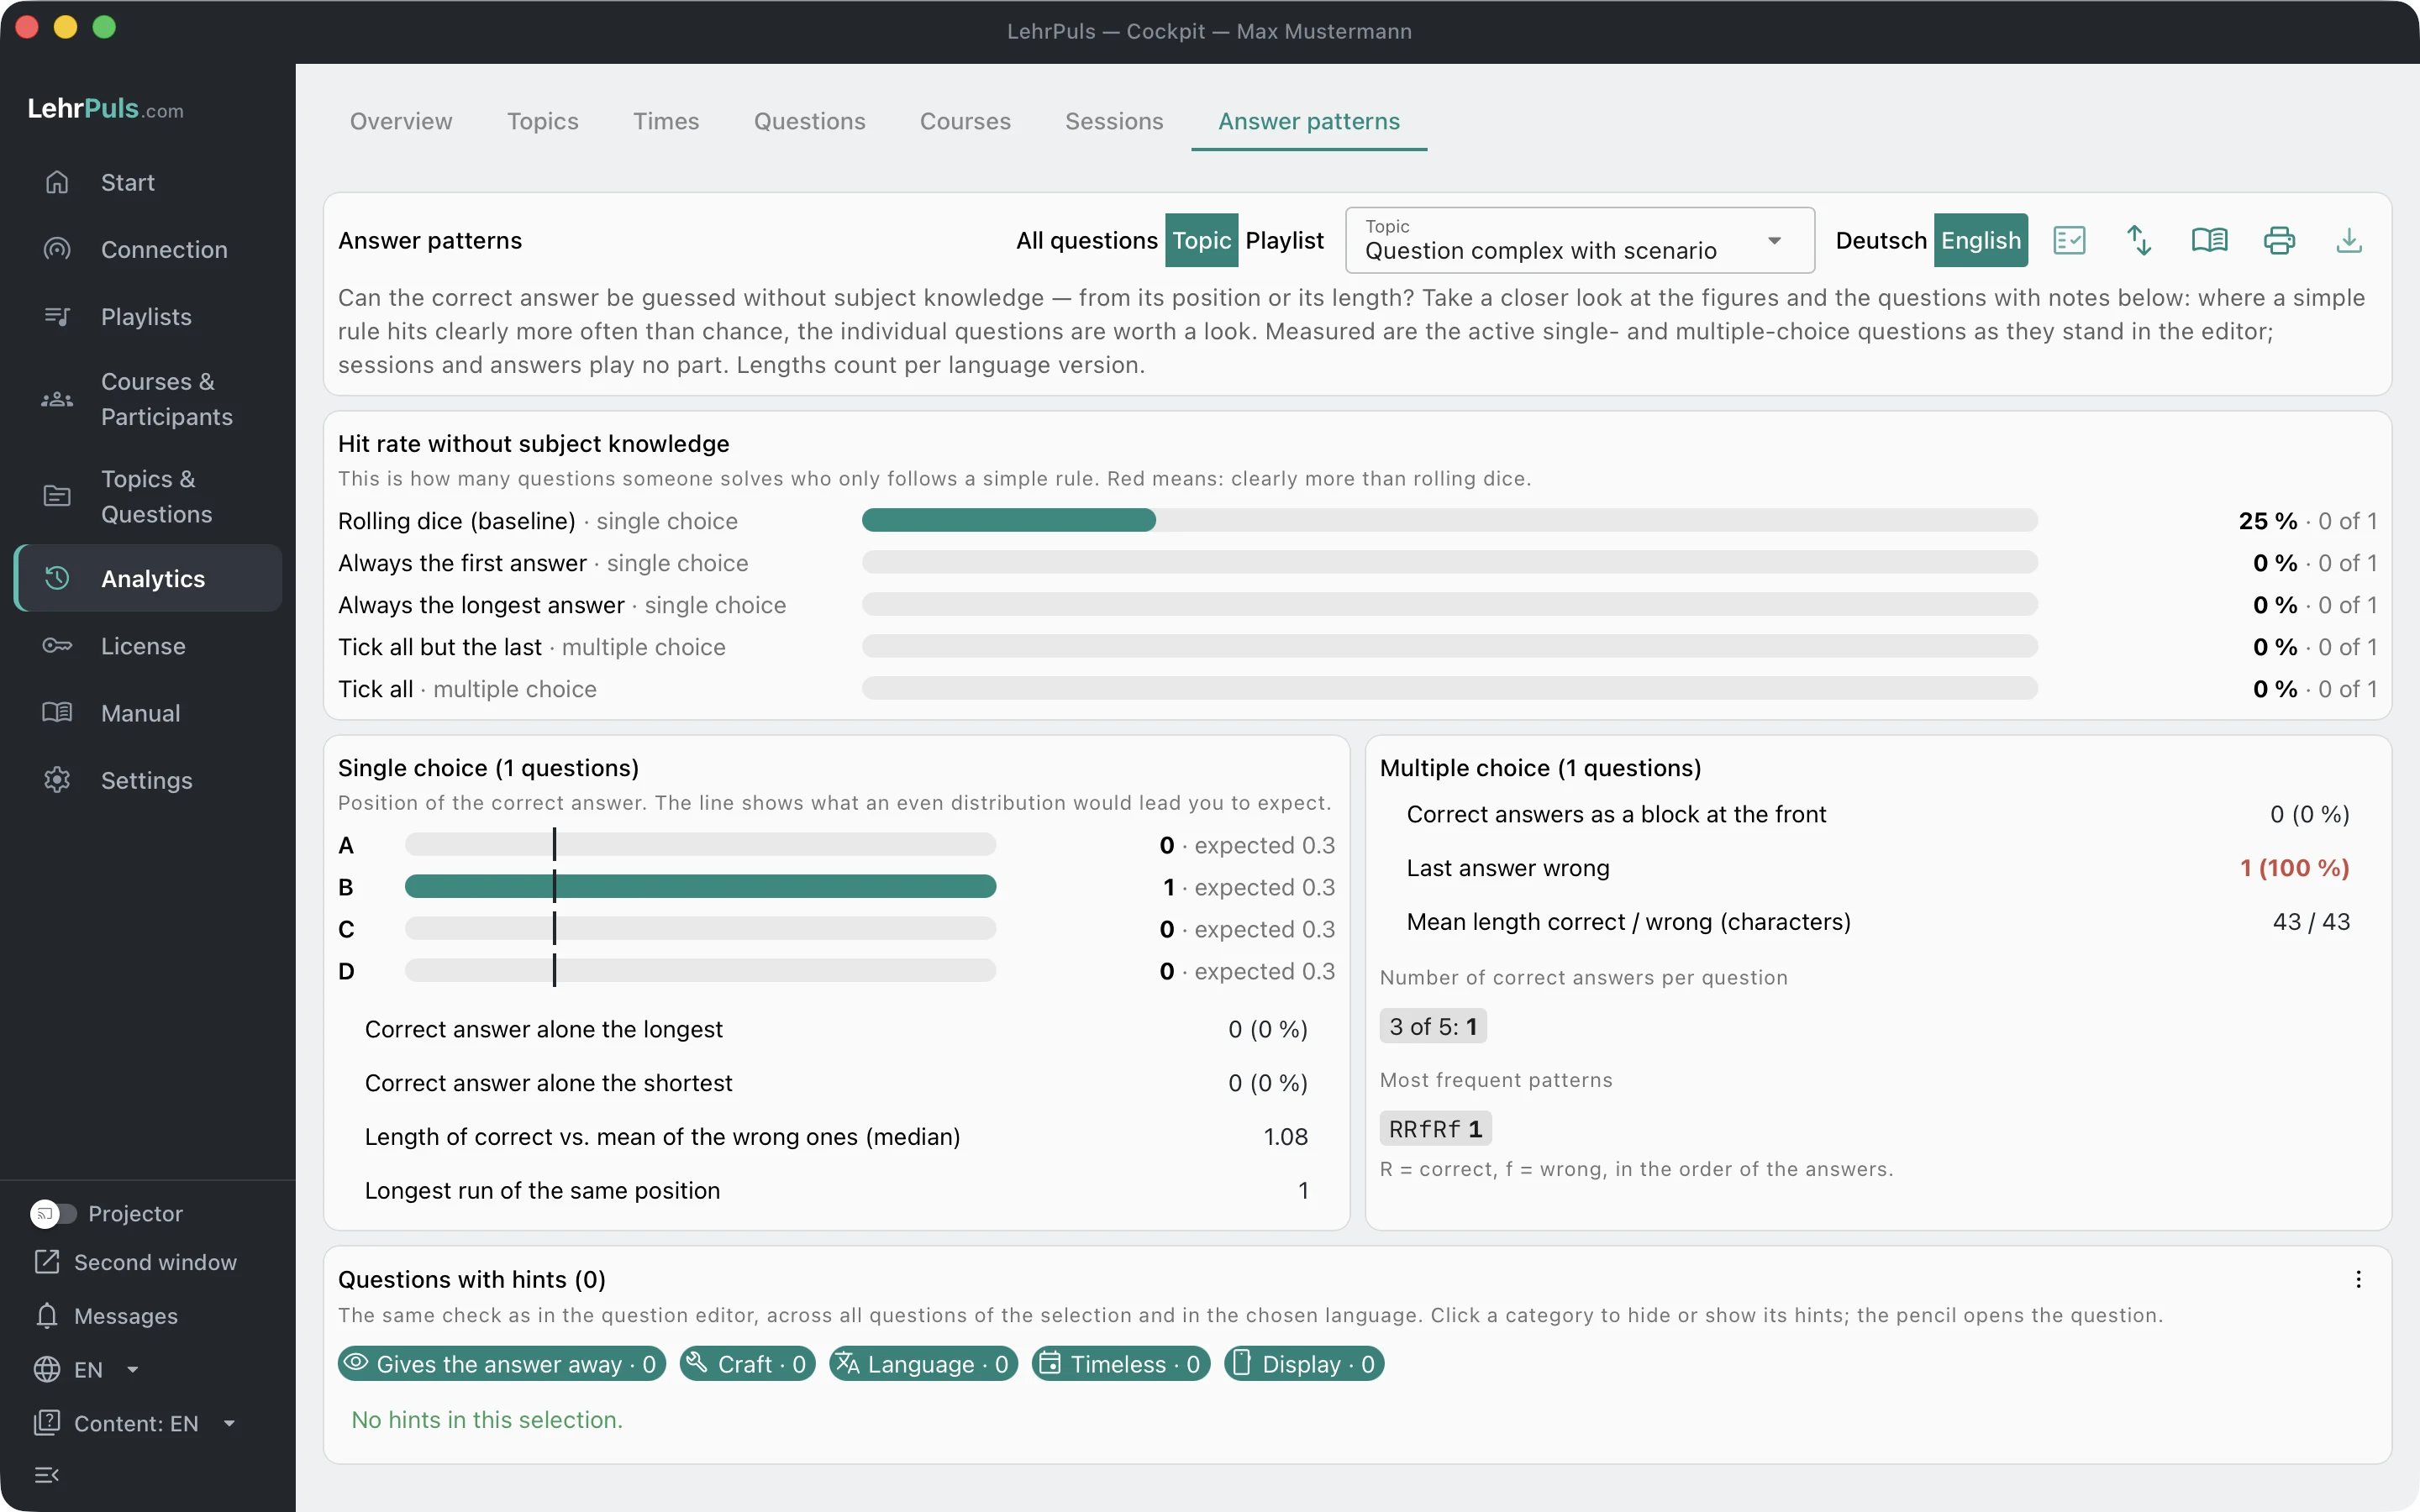Switch the language to Deutsch
This screenshot has height=1512, width=2420.
point(1881,240)
